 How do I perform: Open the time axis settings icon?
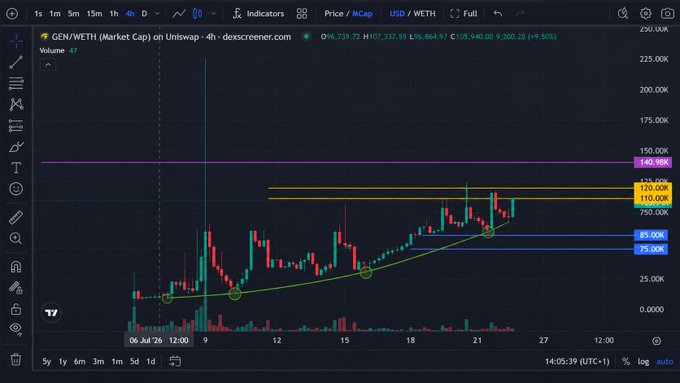(x=657, y=341)
